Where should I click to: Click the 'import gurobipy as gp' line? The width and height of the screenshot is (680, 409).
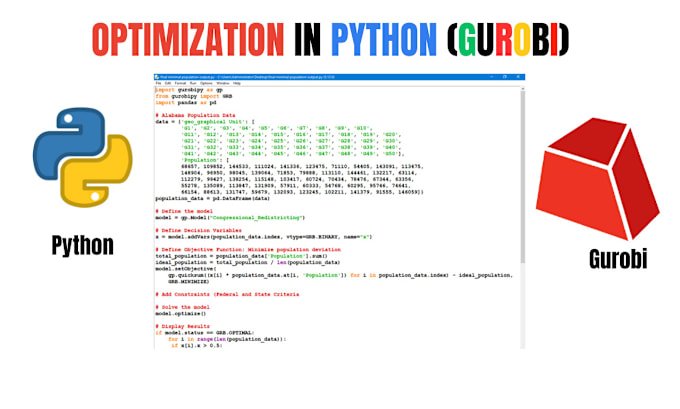[x=189, y=90]
